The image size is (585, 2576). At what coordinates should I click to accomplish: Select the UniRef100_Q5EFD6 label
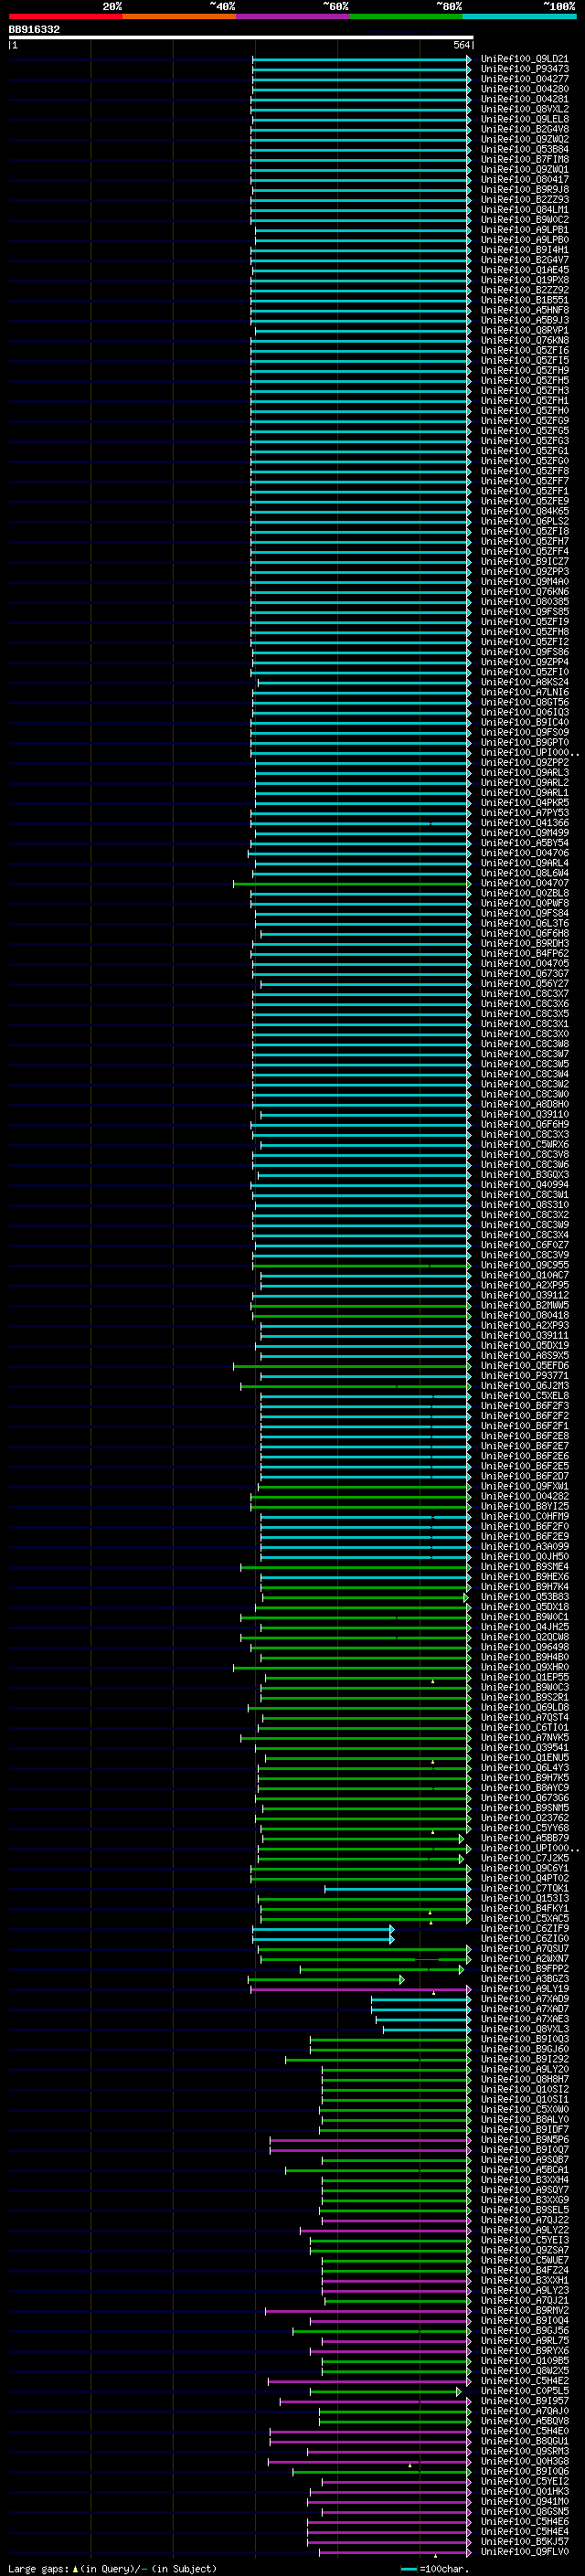coord(524,1366)
